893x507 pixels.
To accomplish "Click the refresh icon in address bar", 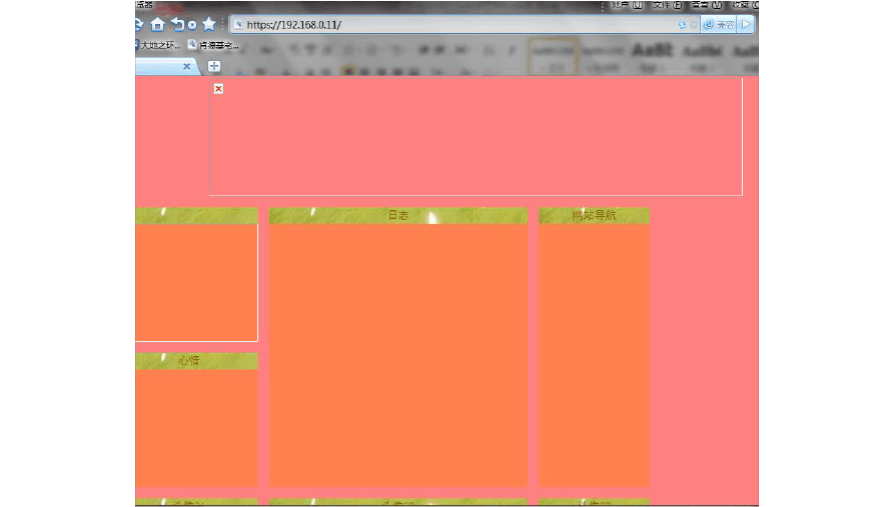I will point(682,24).
